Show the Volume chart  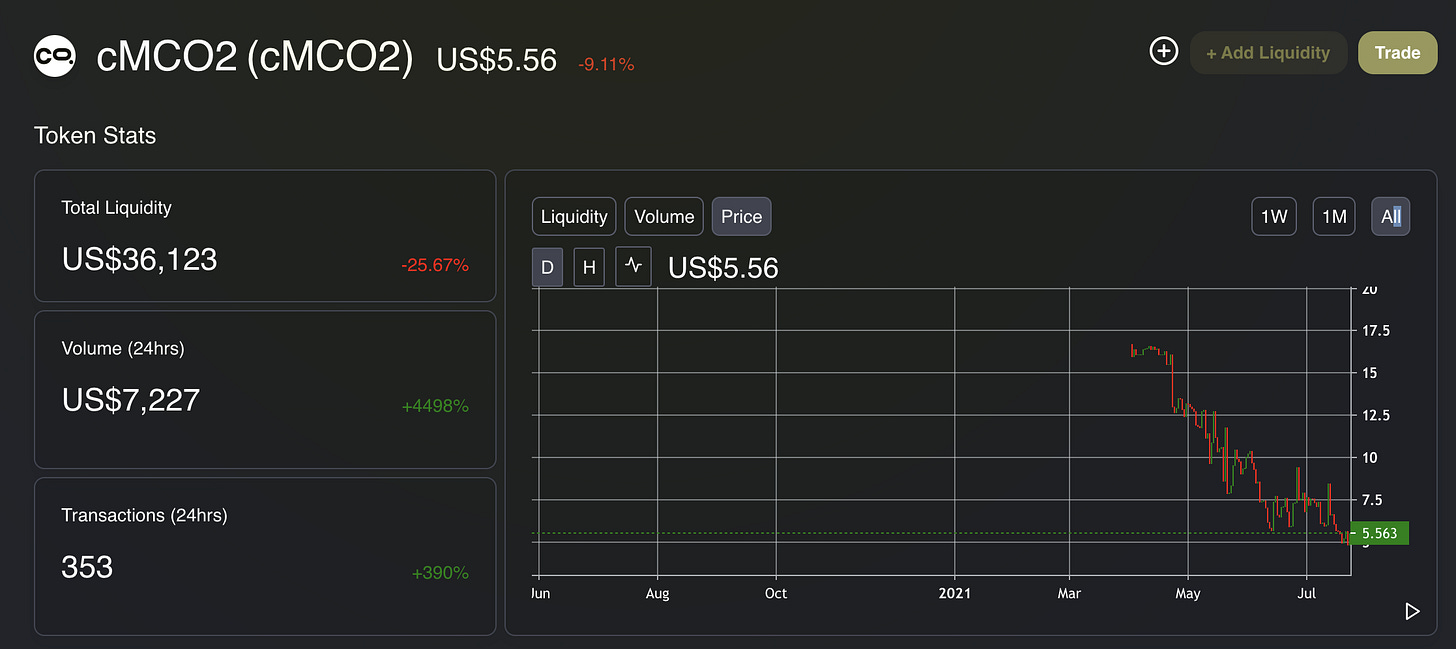click(664, 216)
